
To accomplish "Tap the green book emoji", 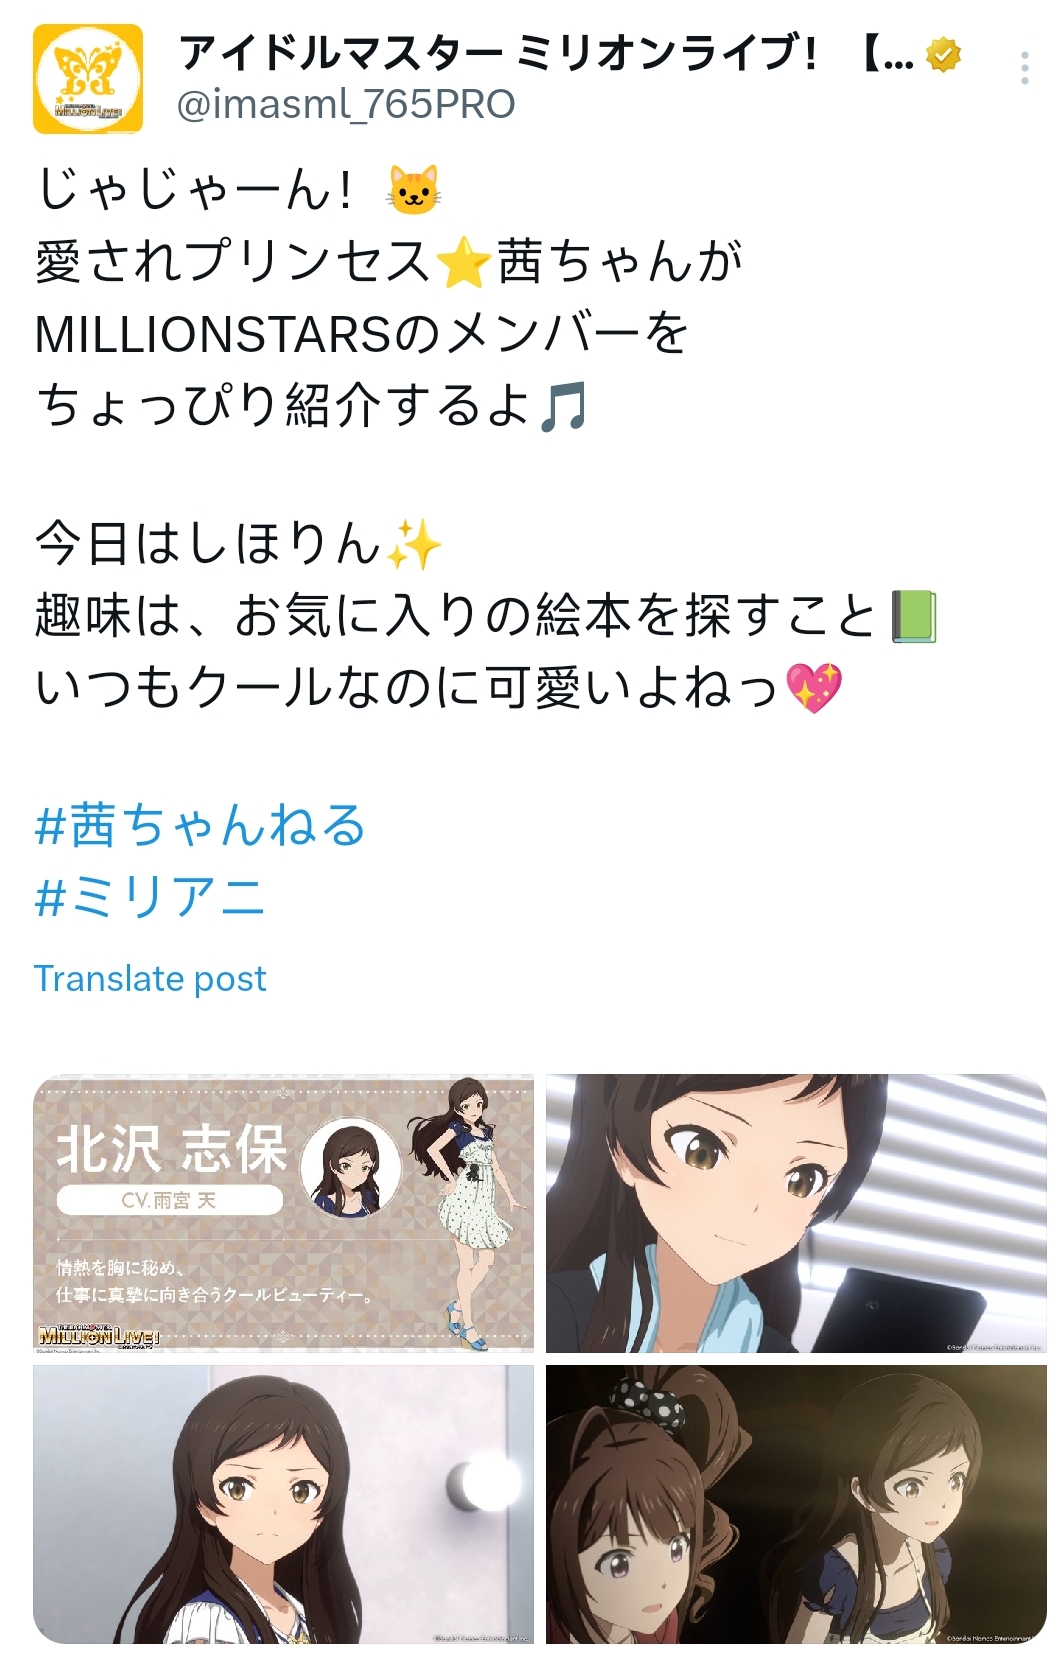I will 914,616.
